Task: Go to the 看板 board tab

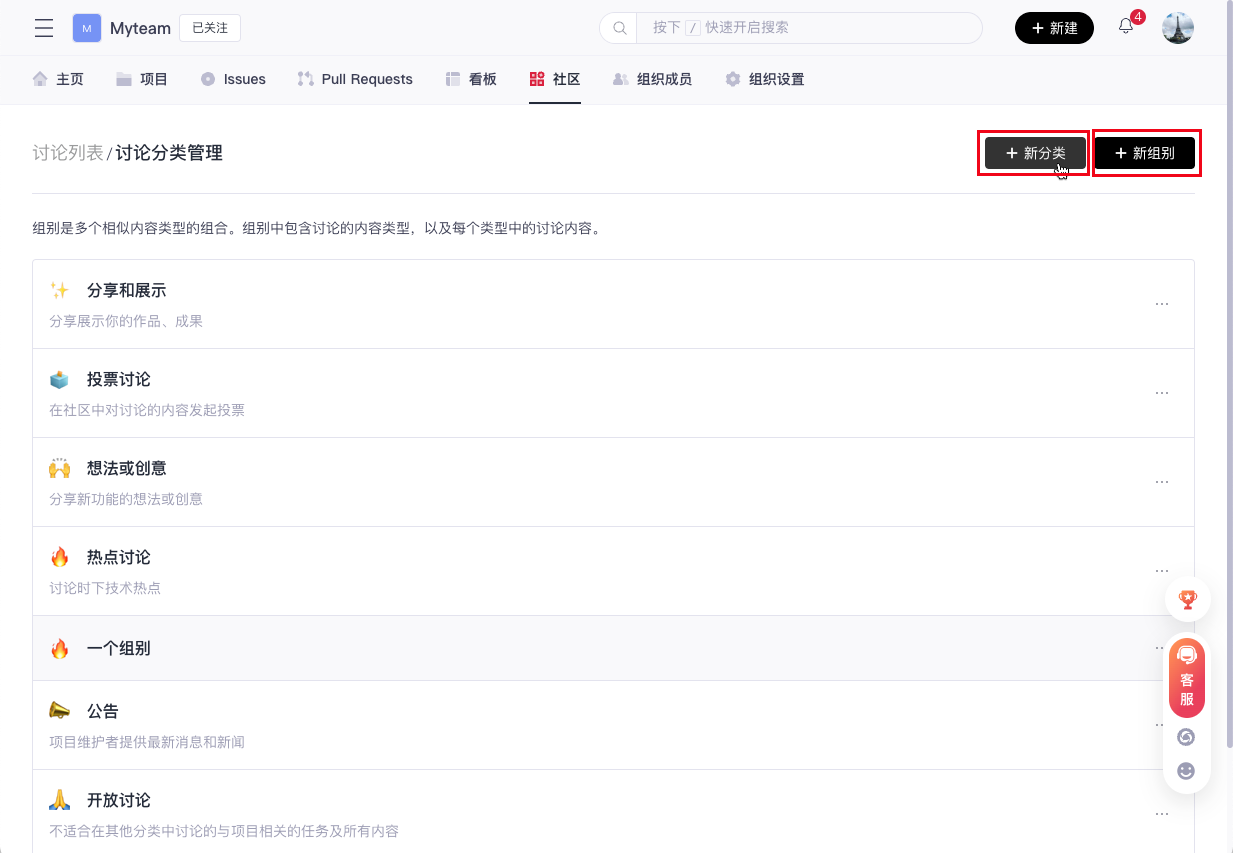Action: coord(471,79)
